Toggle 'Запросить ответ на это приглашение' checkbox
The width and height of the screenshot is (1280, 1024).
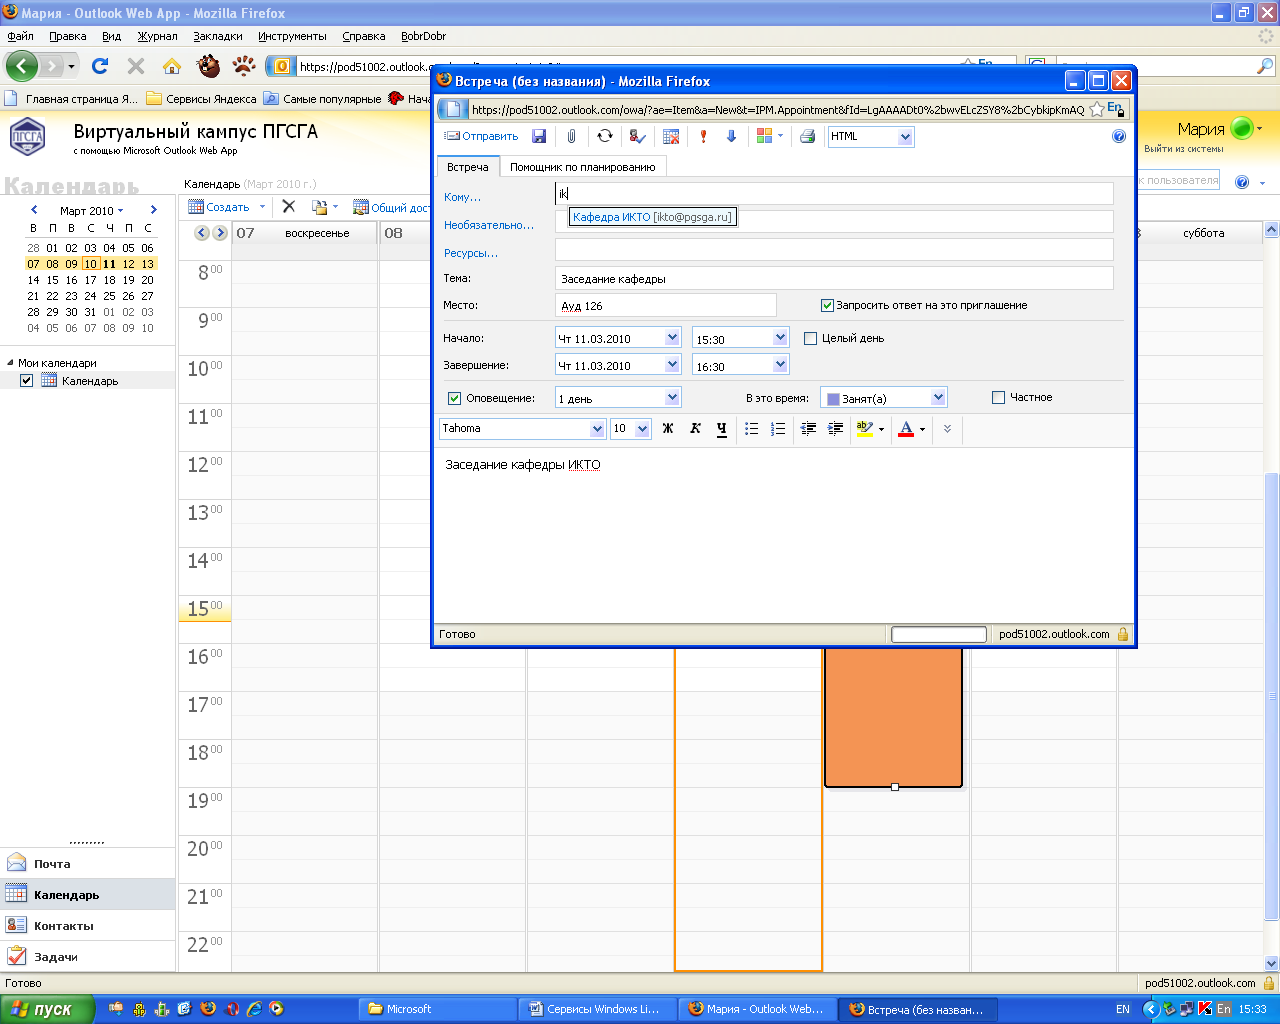tap(827, 305)
